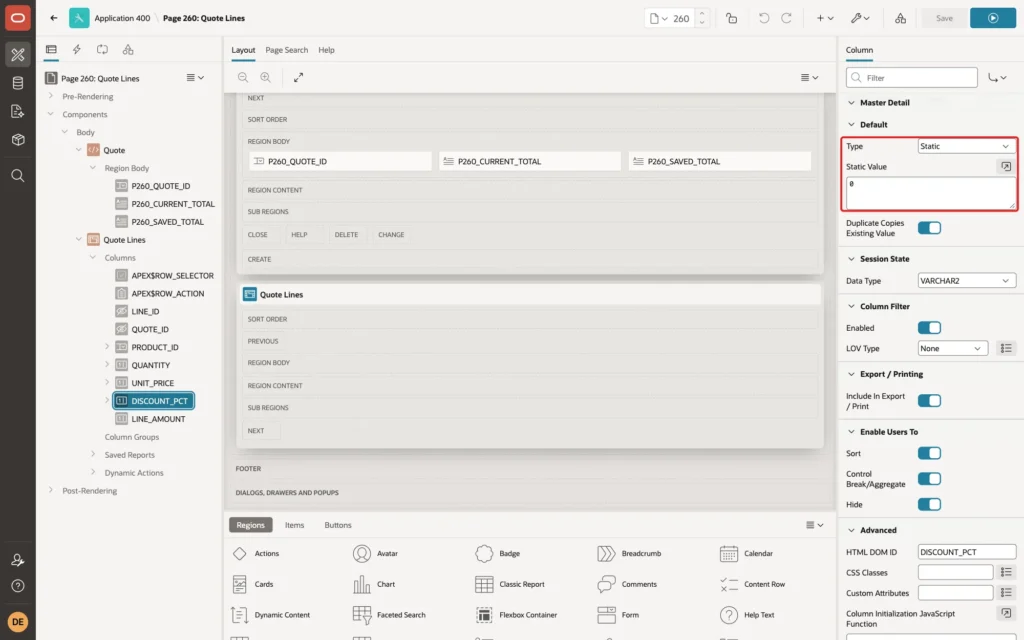Toggle Column Filter Enabled switch

tap(929, 328)
